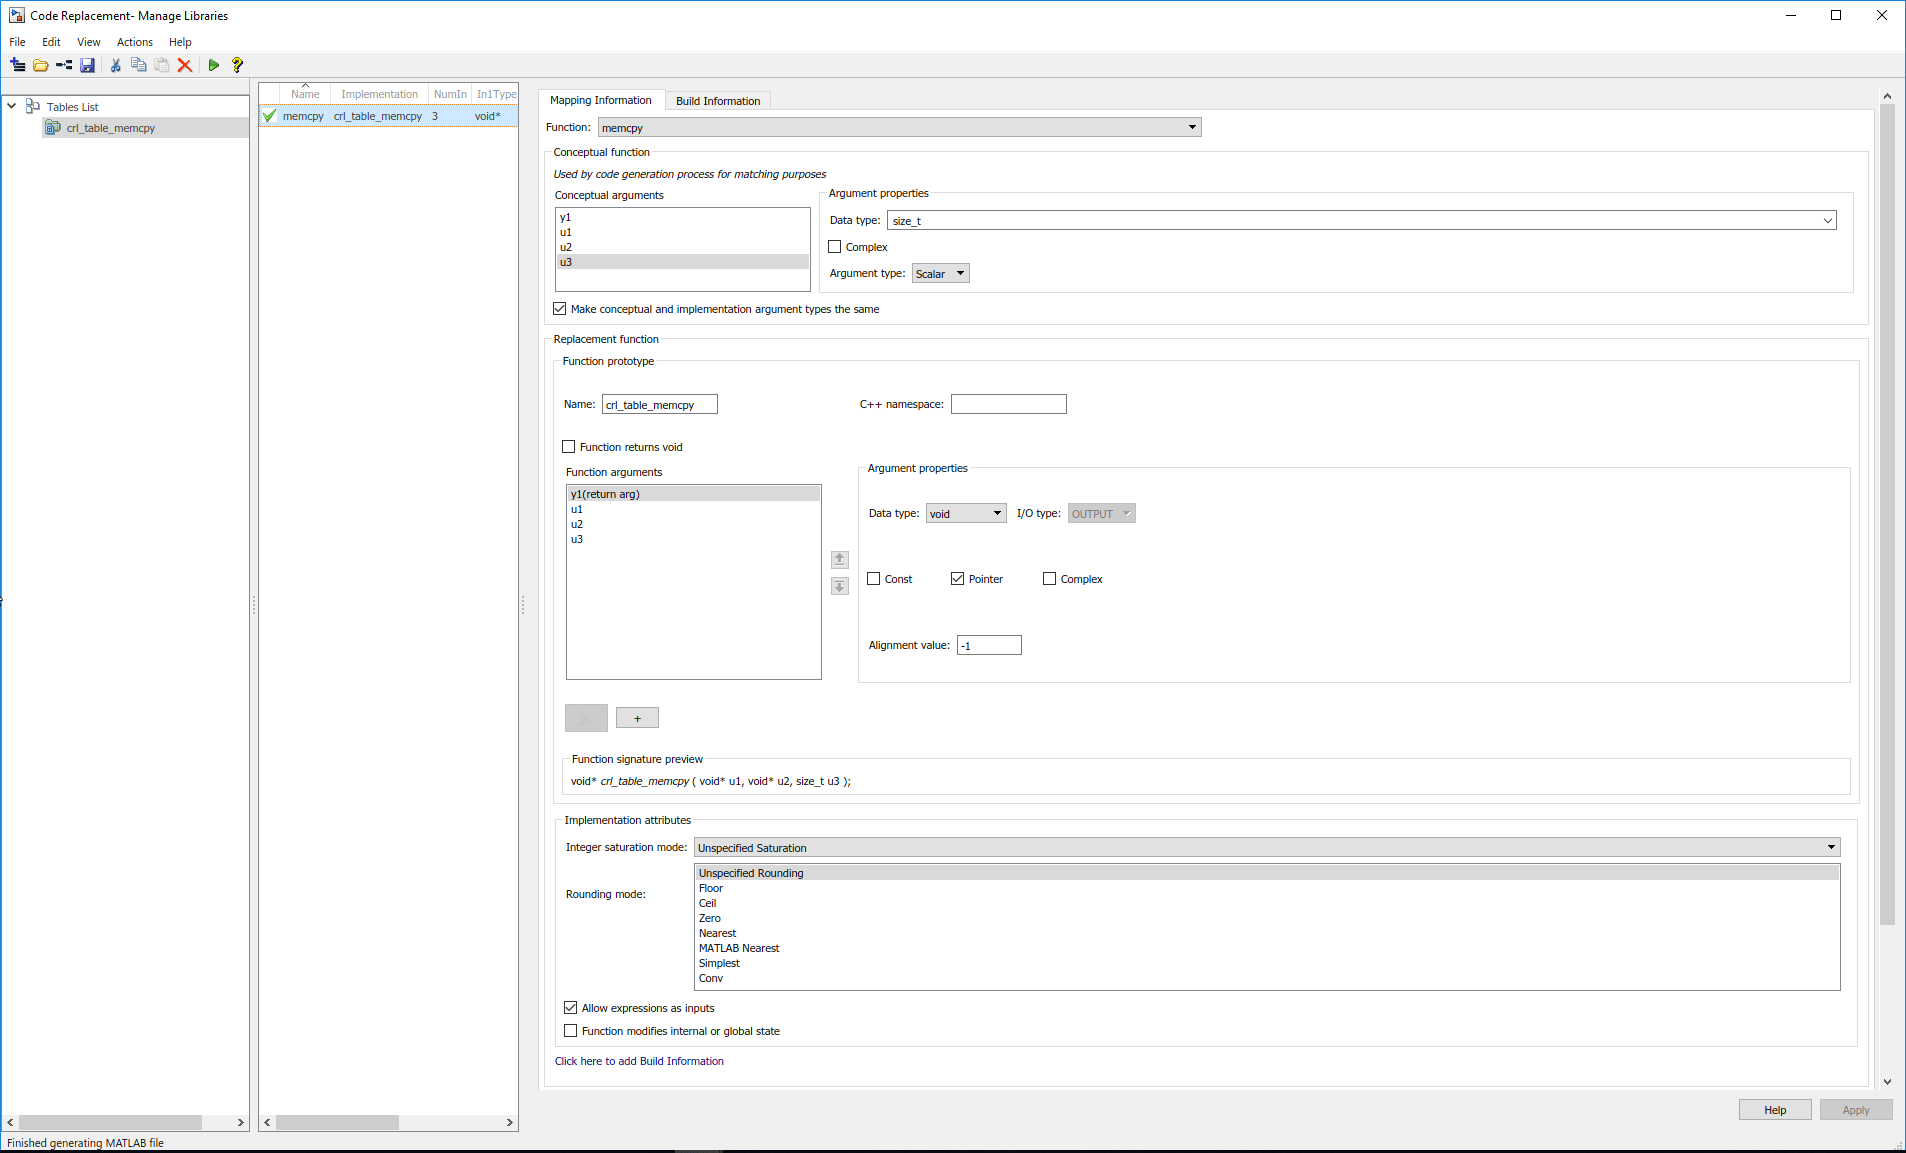This screenshot has width=1906, height=1153.
Task: Select crl_table_memcpy in the Tables List tree
Action: [x=111, y=128]
